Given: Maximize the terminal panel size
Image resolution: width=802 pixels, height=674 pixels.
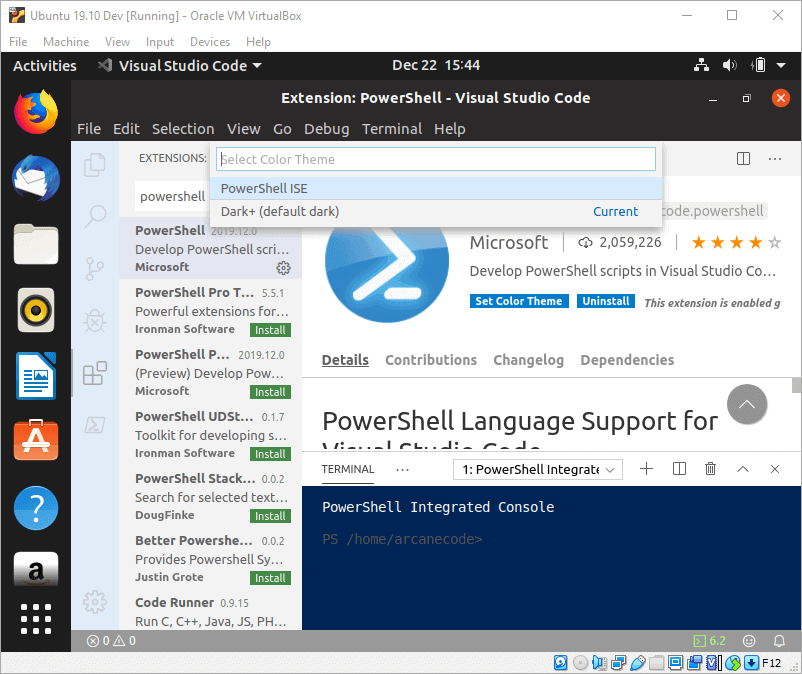Looking at the screenshot, I should click(x=743, y=469).
